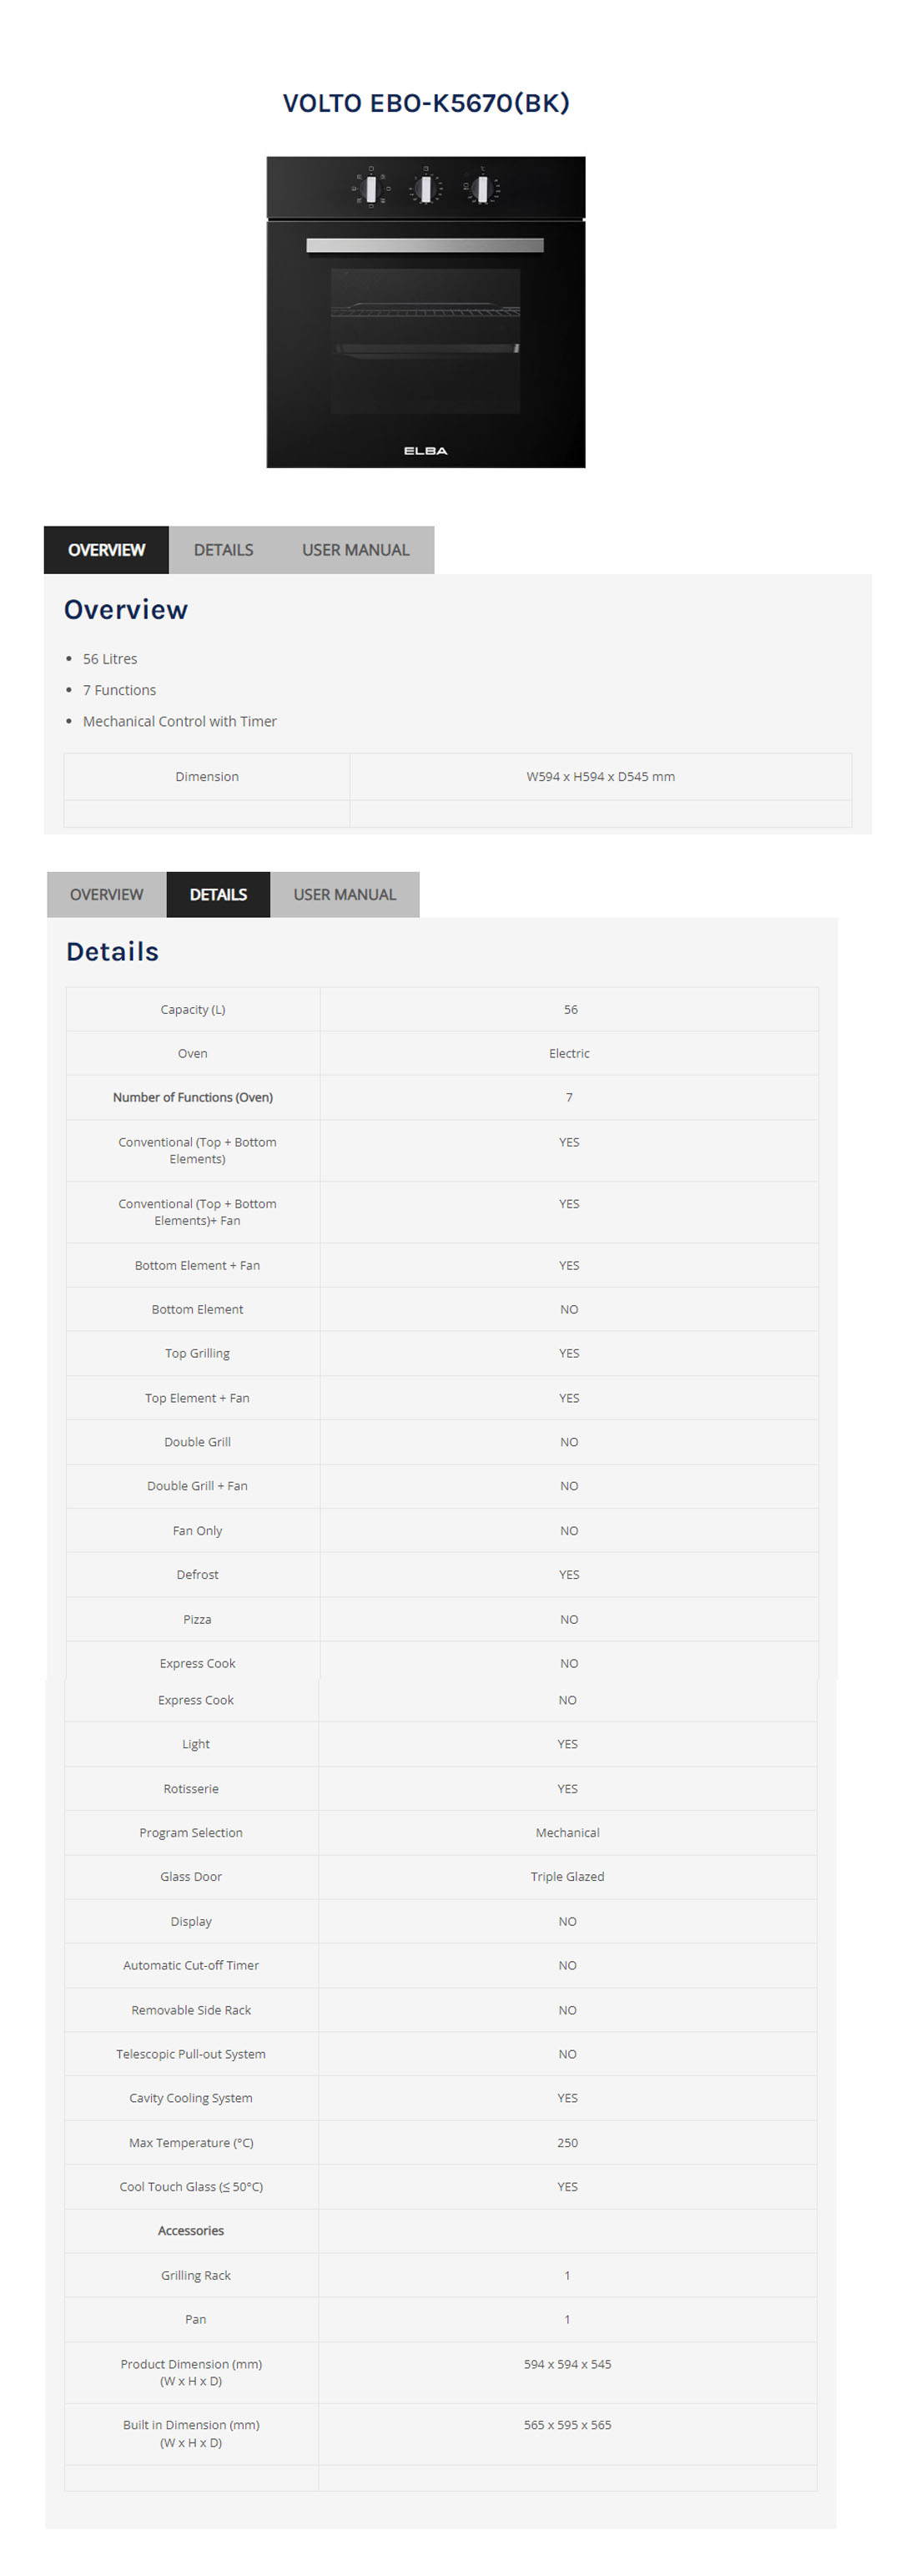This screenshot has width=901, height=2576.
Task: Click the rightmost control knob on the oven
Action: click(482, 188)
